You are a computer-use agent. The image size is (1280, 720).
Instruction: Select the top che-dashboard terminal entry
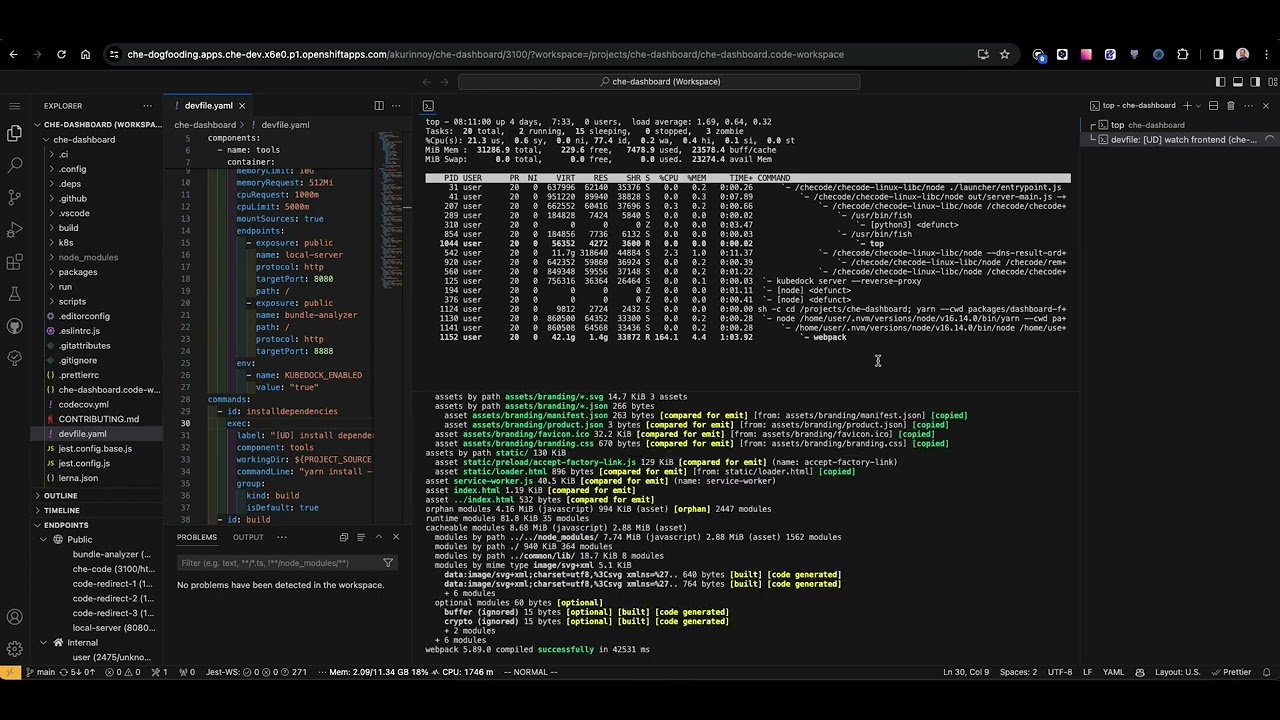[1181, 125]
